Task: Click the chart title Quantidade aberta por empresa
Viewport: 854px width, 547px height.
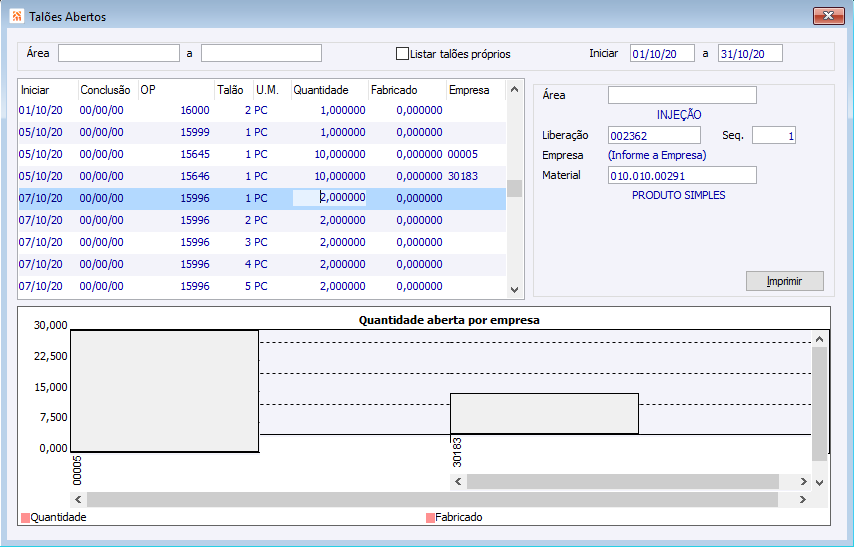Action: pyautogui.click(x=449, y=320)
